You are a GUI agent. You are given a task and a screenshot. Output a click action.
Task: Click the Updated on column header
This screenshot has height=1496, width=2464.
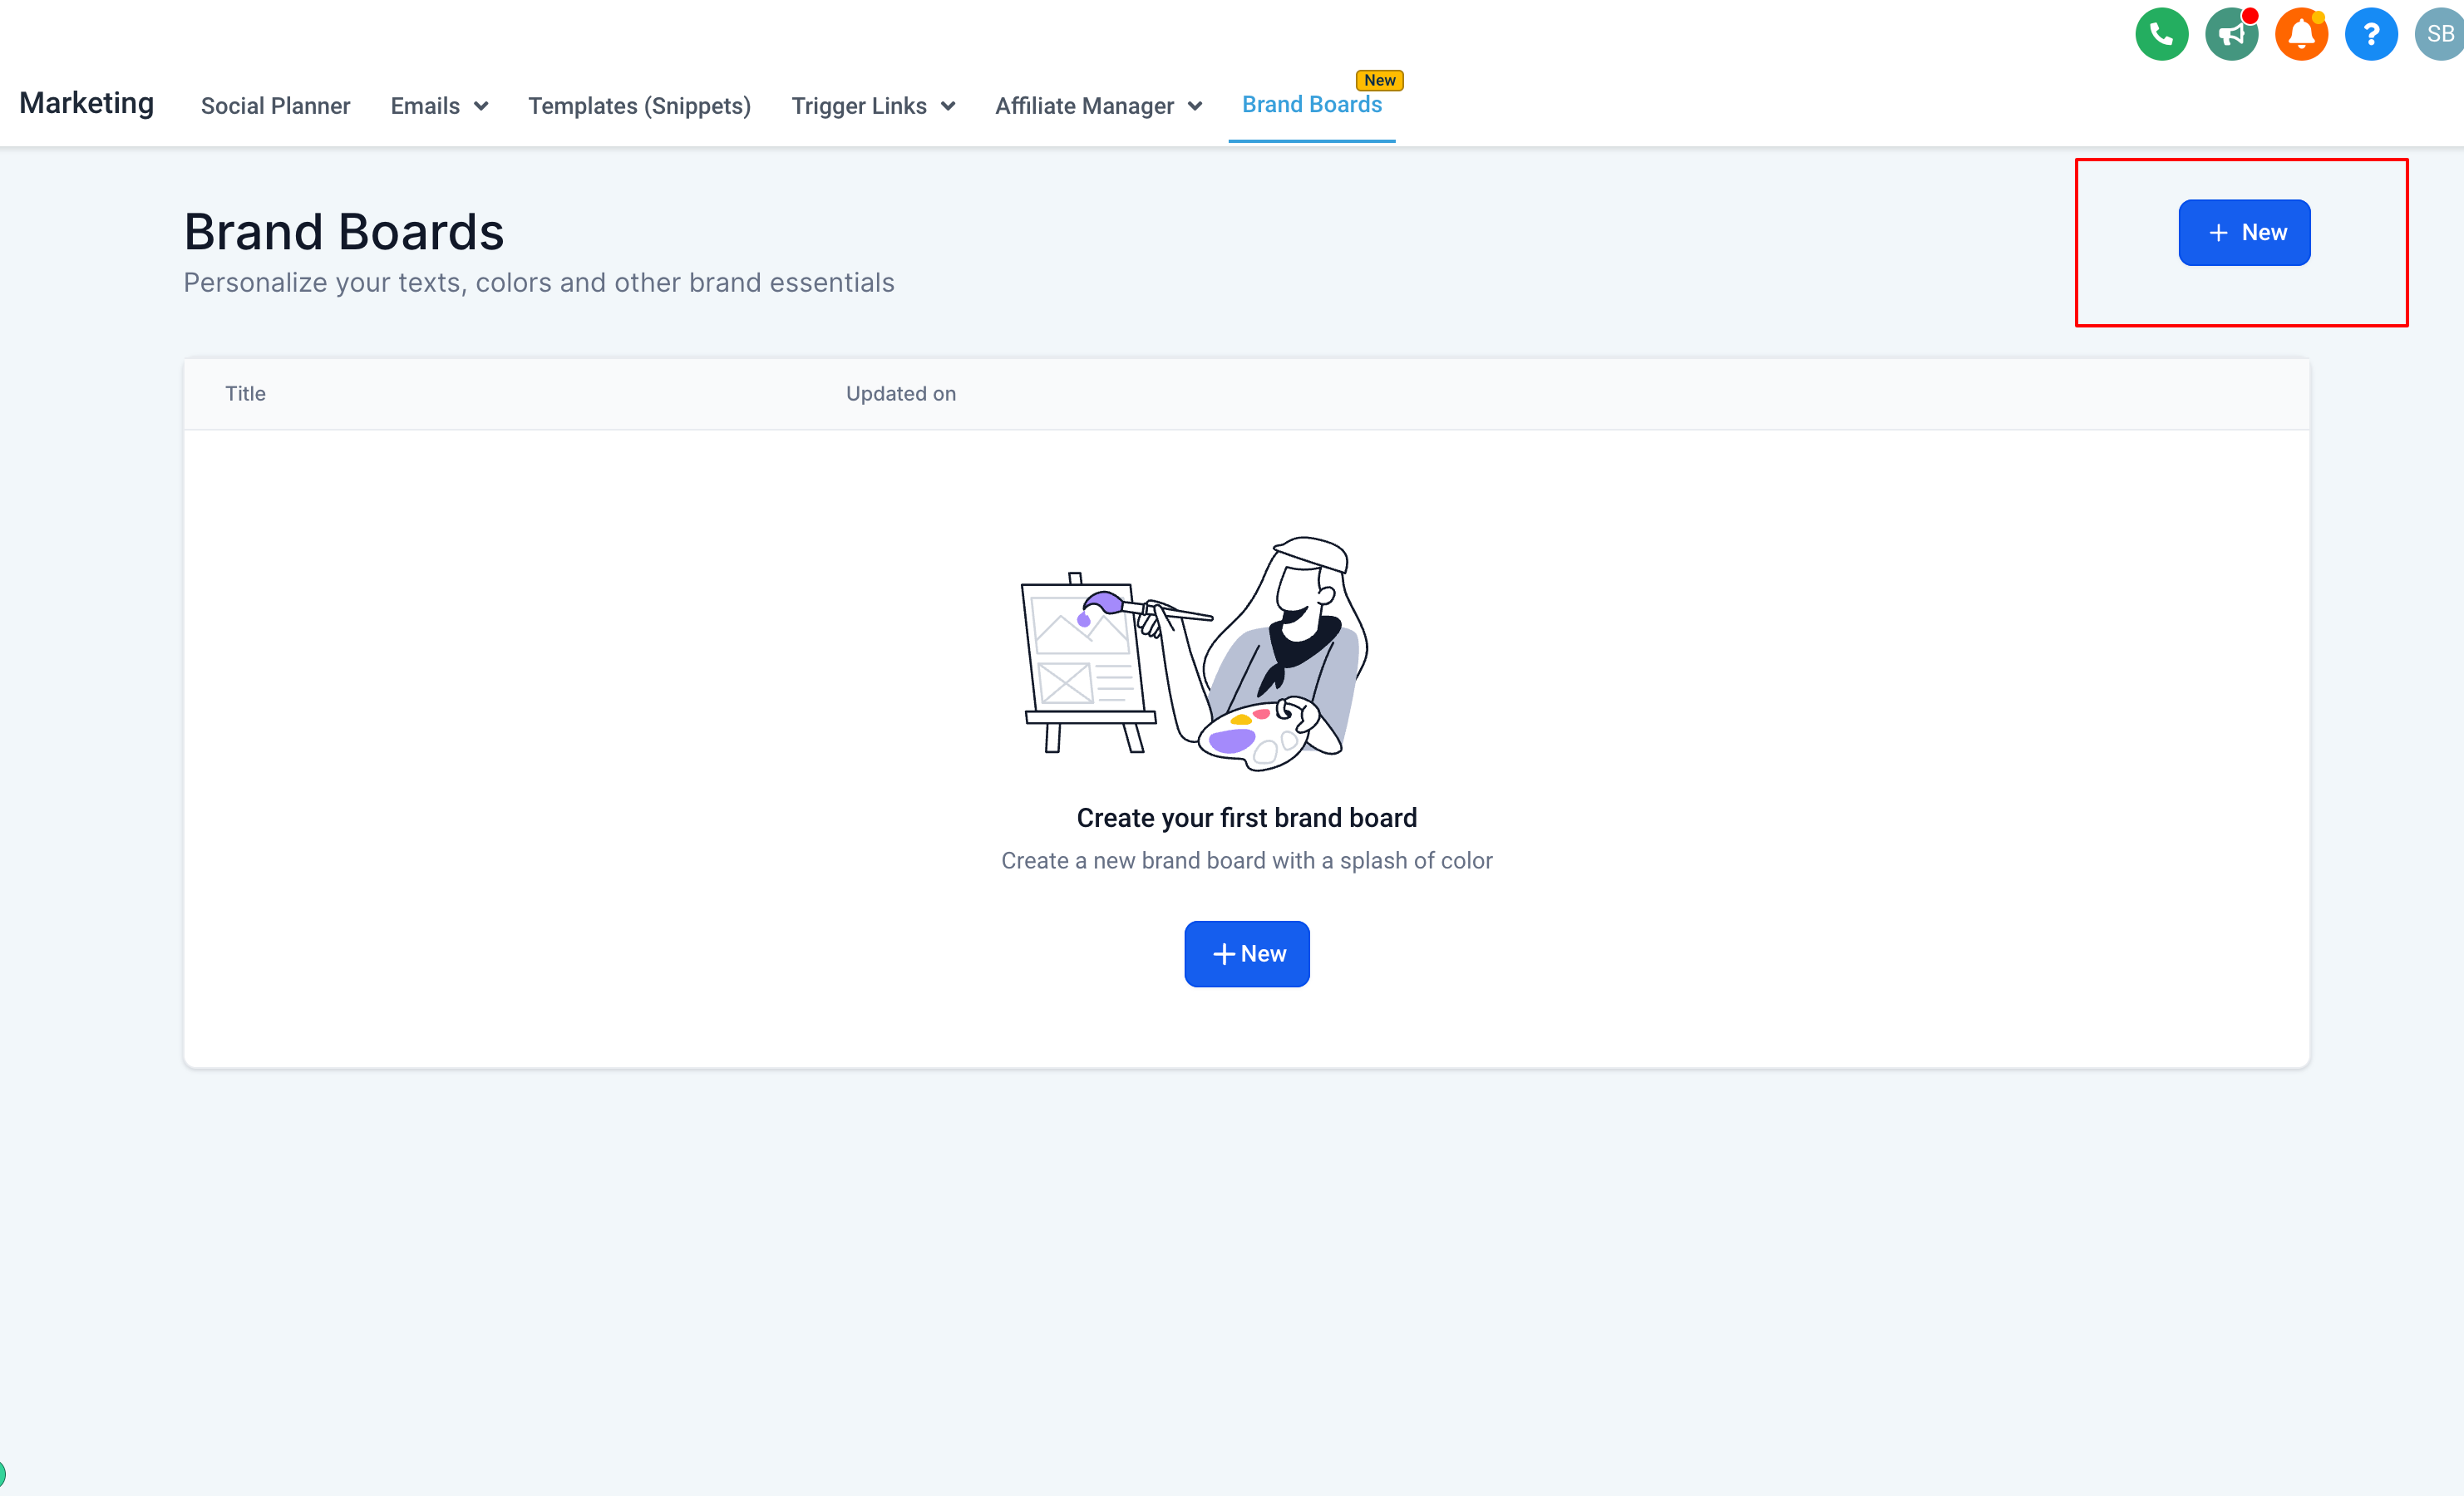tap(900, 394)
